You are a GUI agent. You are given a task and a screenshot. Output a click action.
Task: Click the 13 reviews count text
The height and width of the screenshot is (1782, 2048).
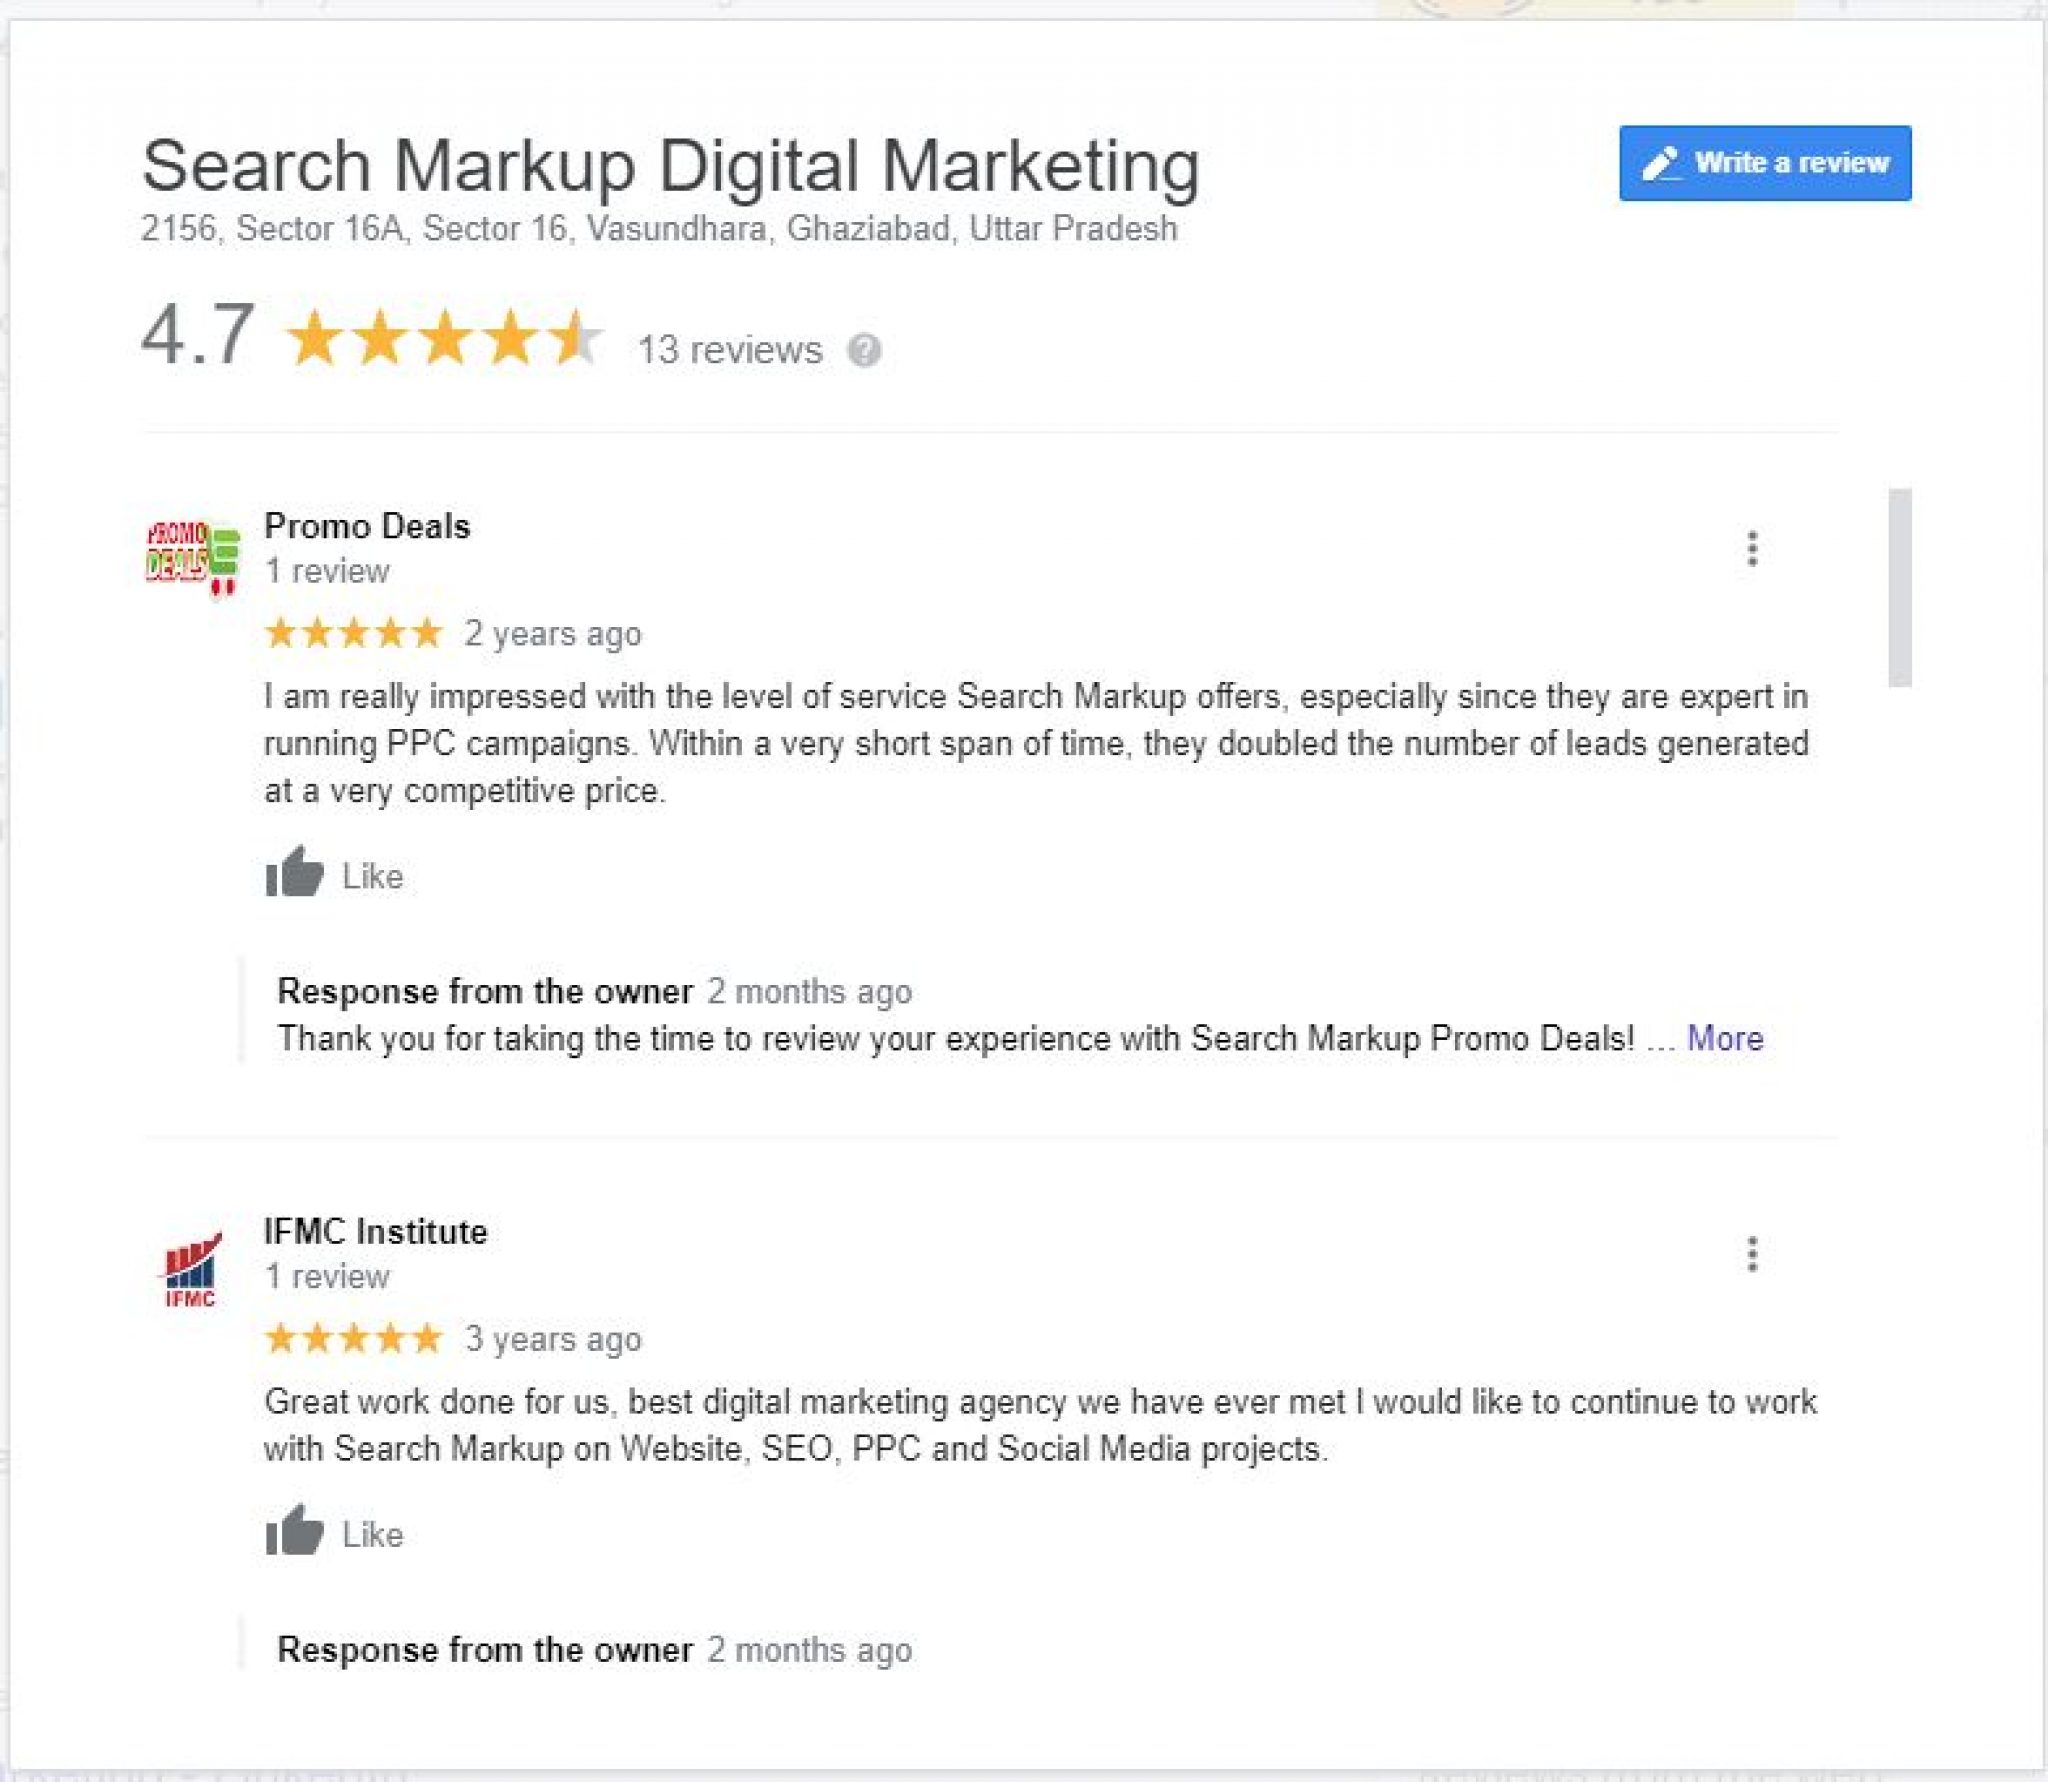tap(730, 350)
